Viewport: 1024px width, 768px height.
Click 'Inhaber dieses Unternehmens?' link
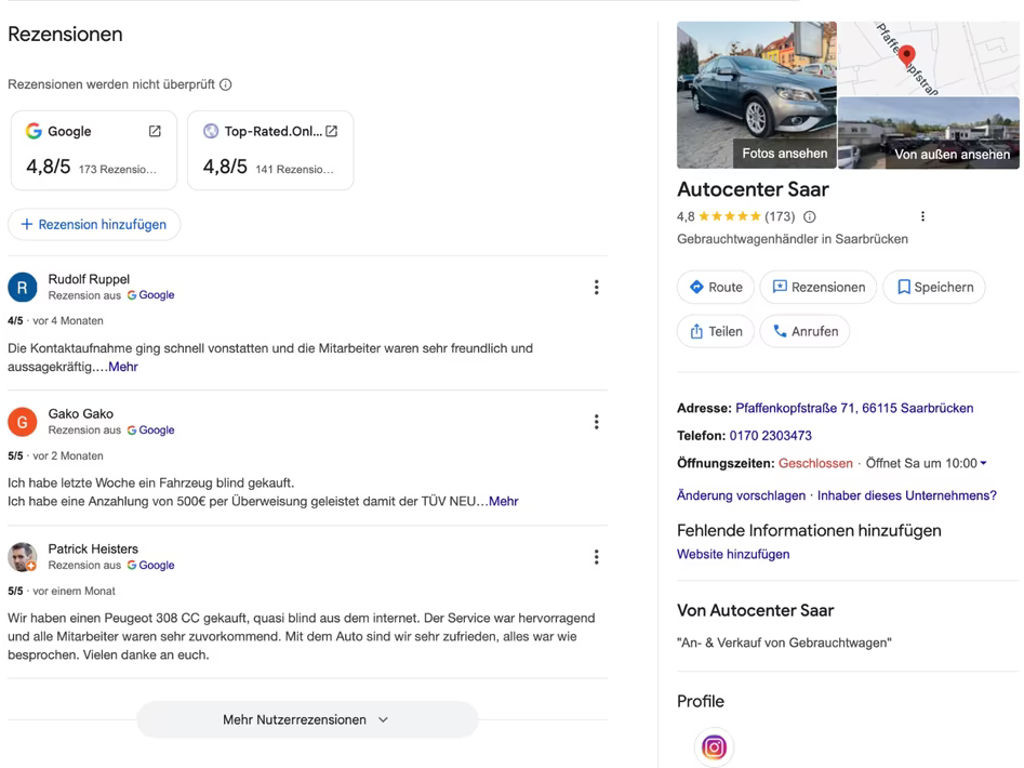(907, 496)
